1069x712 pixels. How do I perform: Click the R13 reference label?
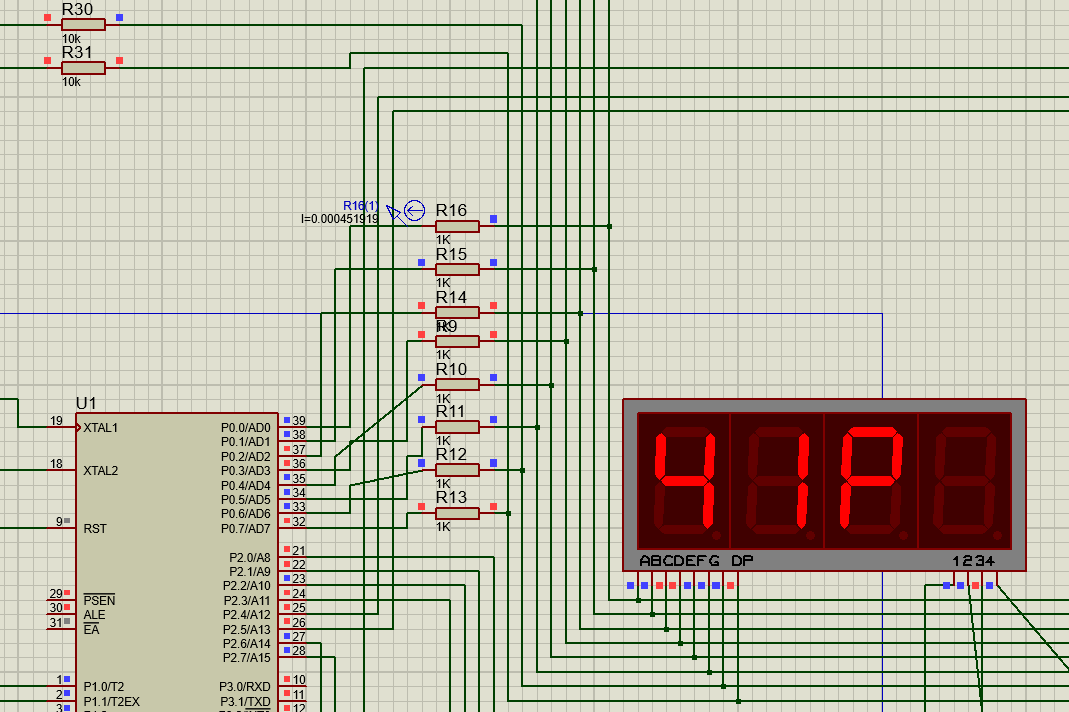(451, 497)
